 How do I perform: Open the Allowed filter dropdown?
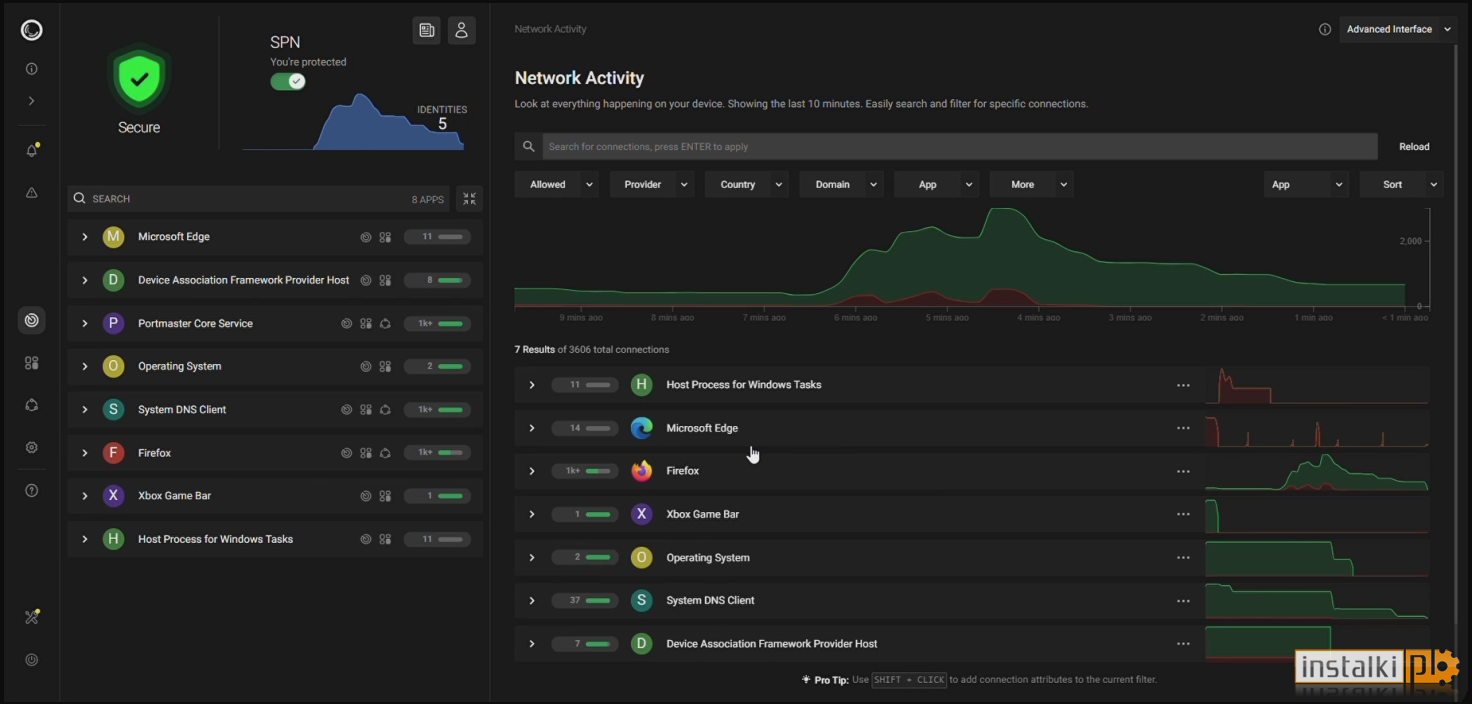(x=557, y=184)
